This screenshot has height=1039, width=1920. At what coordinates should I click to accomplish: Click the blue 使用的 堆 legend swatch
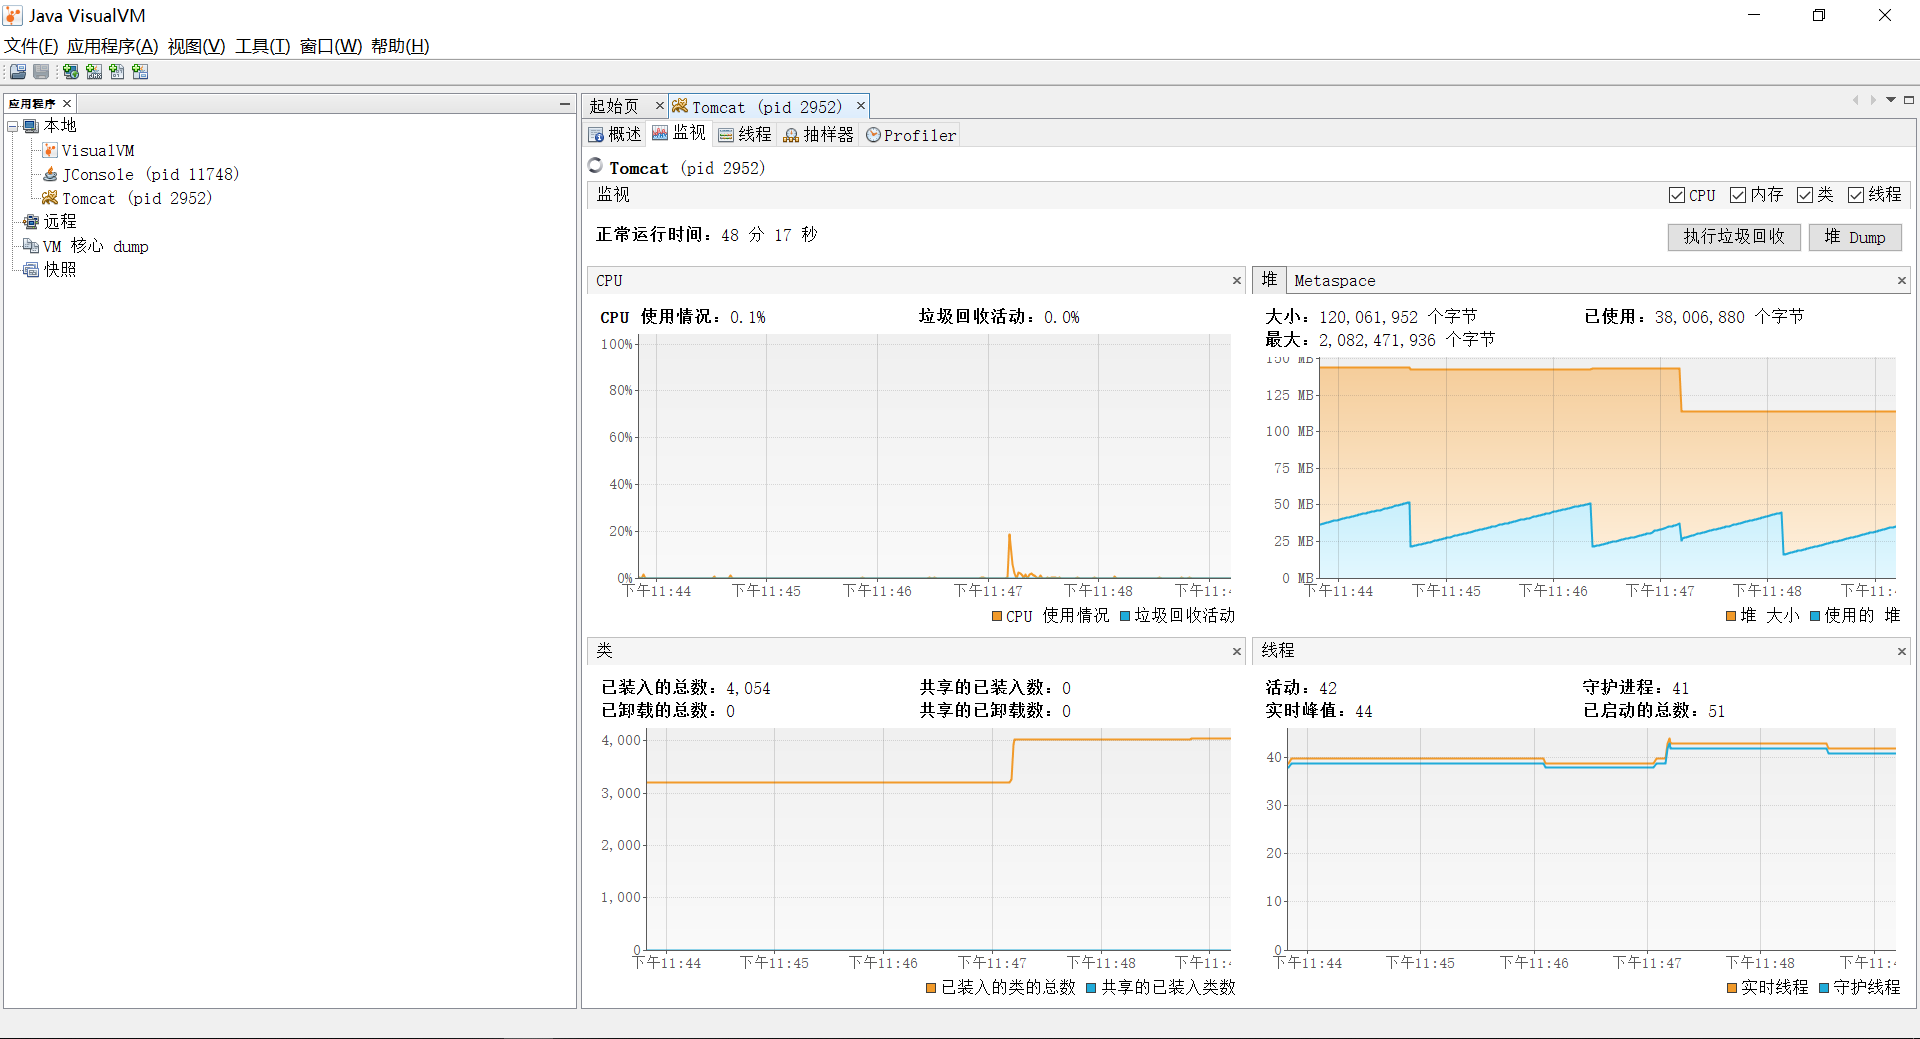1815,616
